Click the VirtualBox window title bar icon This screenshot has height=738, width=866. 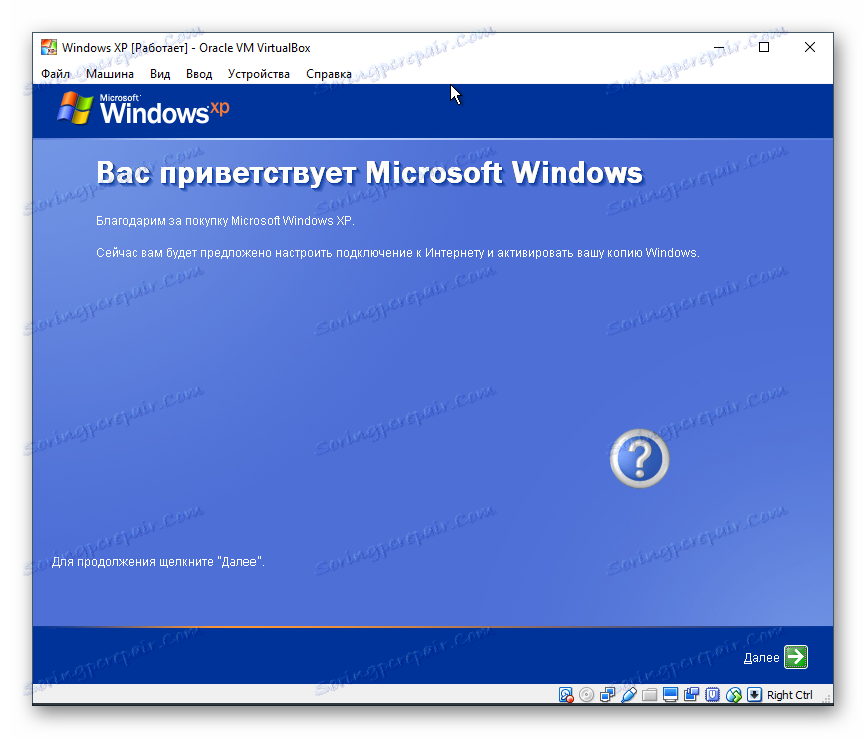click(x=49, y=48)
